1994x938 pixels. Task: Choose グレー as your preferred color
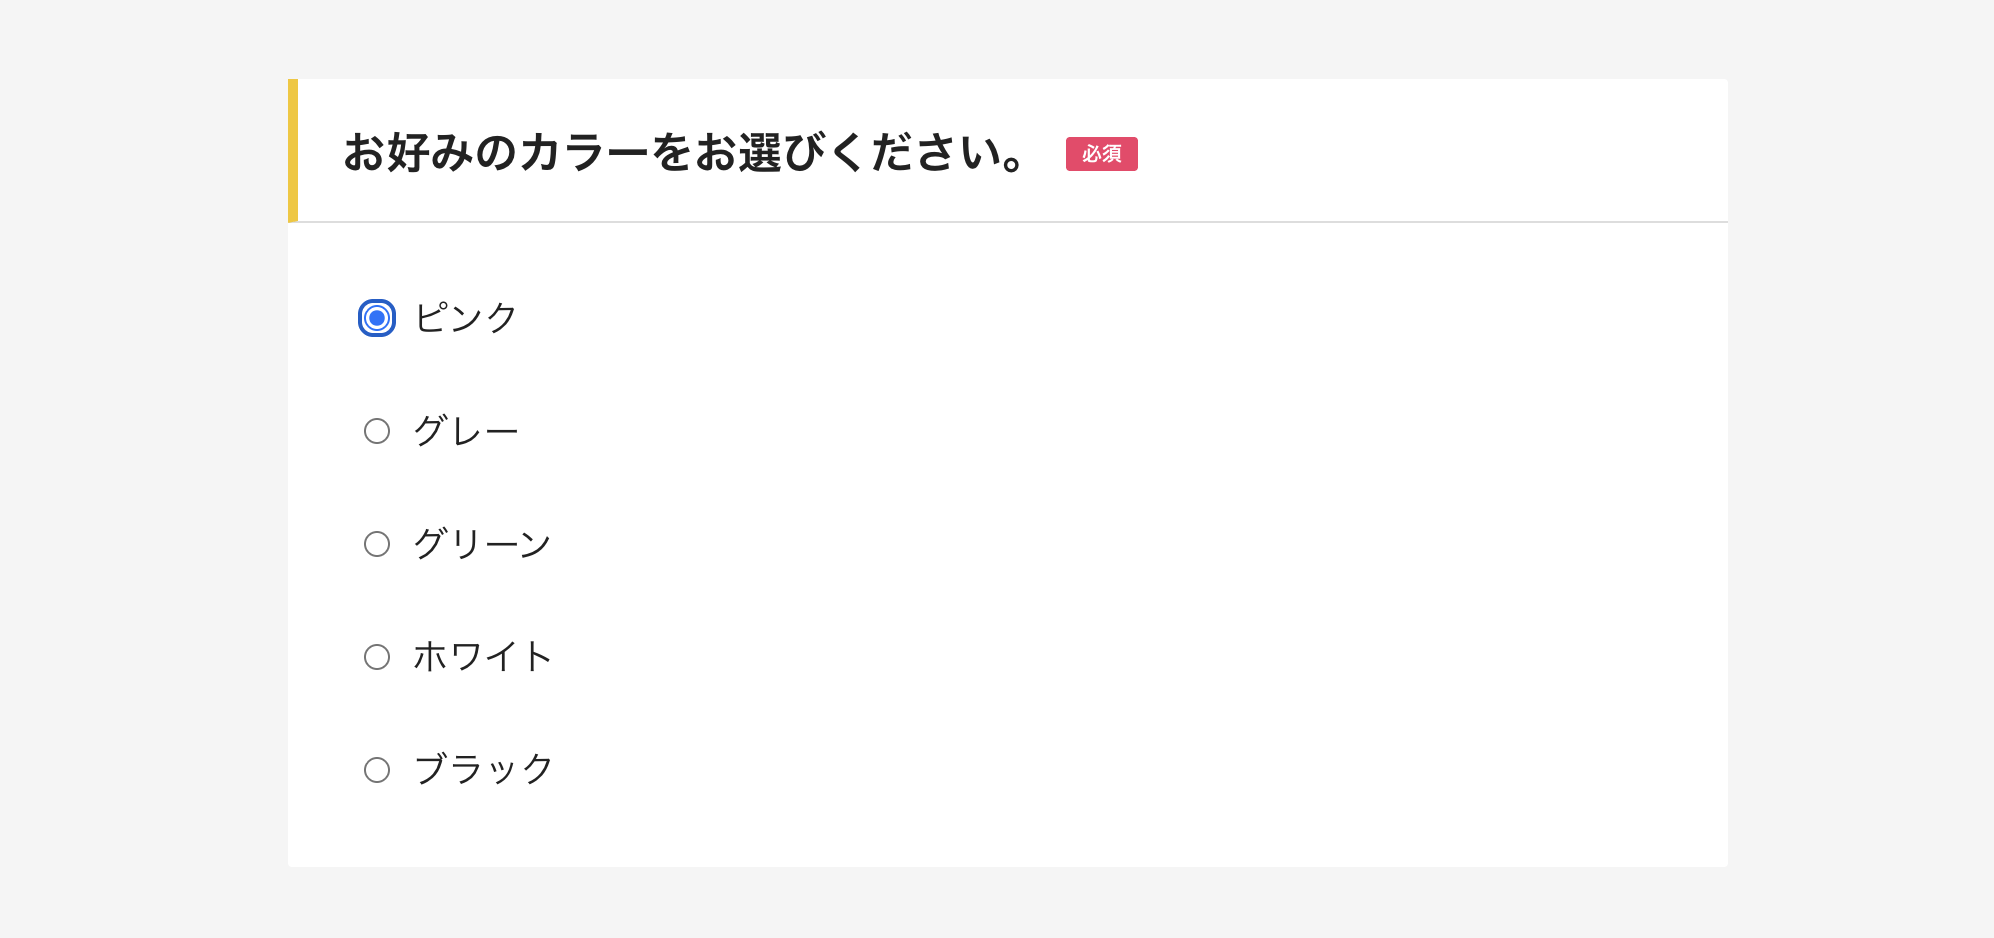point(377,430)
